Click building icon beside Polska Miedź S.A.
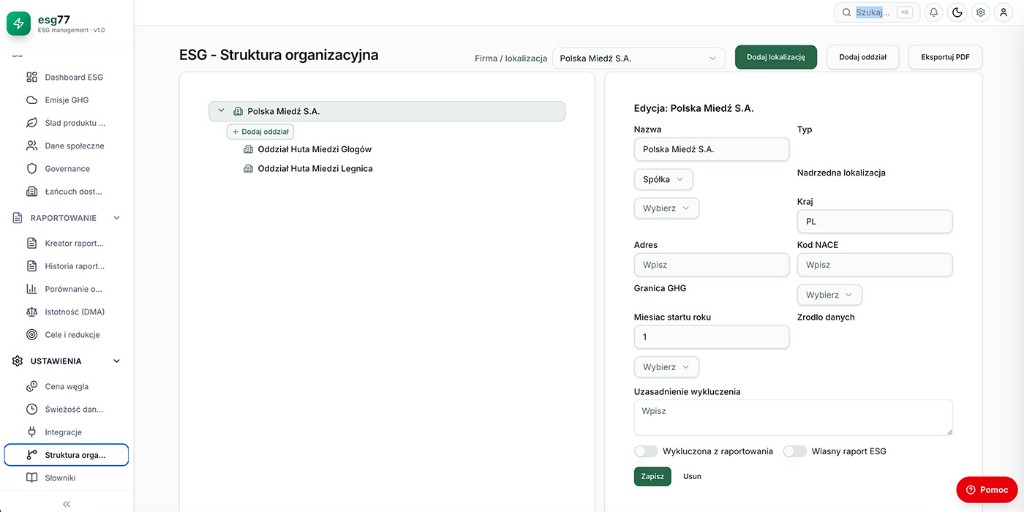 pyautogui.click(x=238, y=111)
